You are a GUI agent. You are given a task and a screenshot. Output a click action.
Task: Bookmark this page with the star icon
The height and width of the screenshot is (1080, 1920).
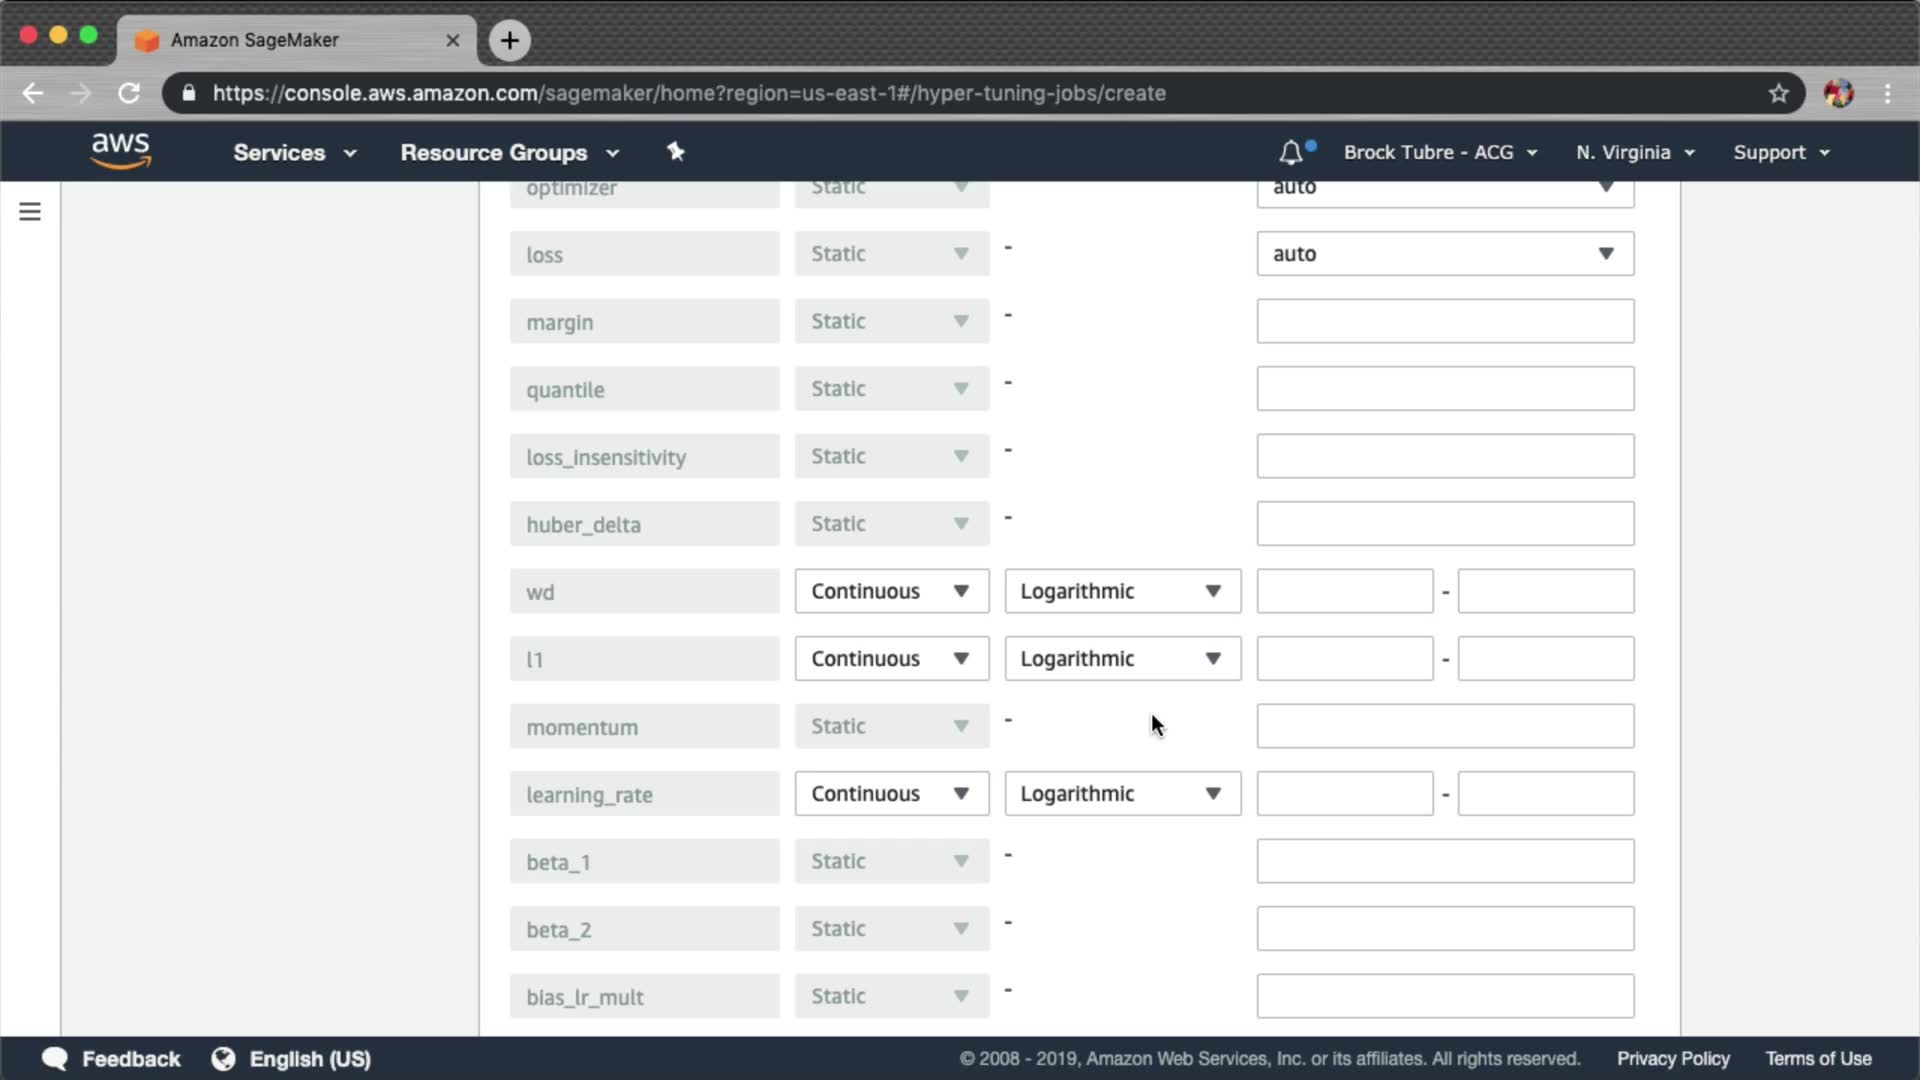tap(1778, 93)
